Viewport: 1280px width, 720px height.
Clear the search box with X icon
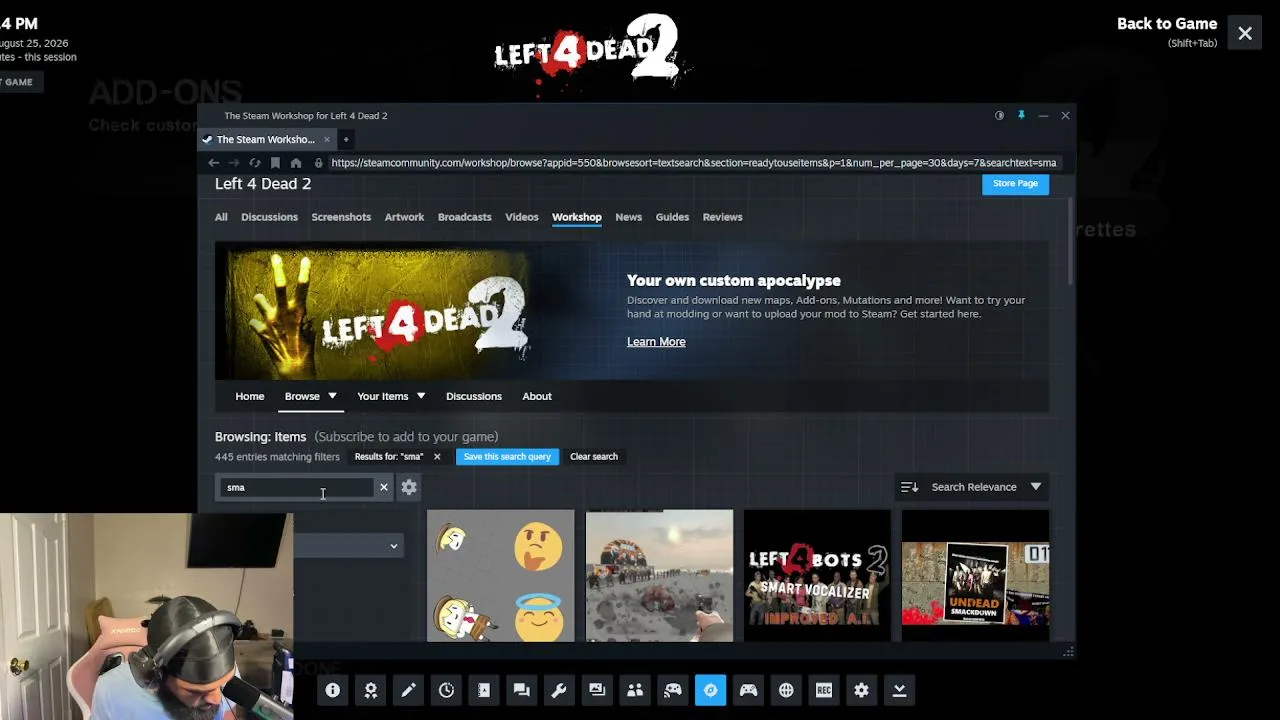(x=383, y=487)
